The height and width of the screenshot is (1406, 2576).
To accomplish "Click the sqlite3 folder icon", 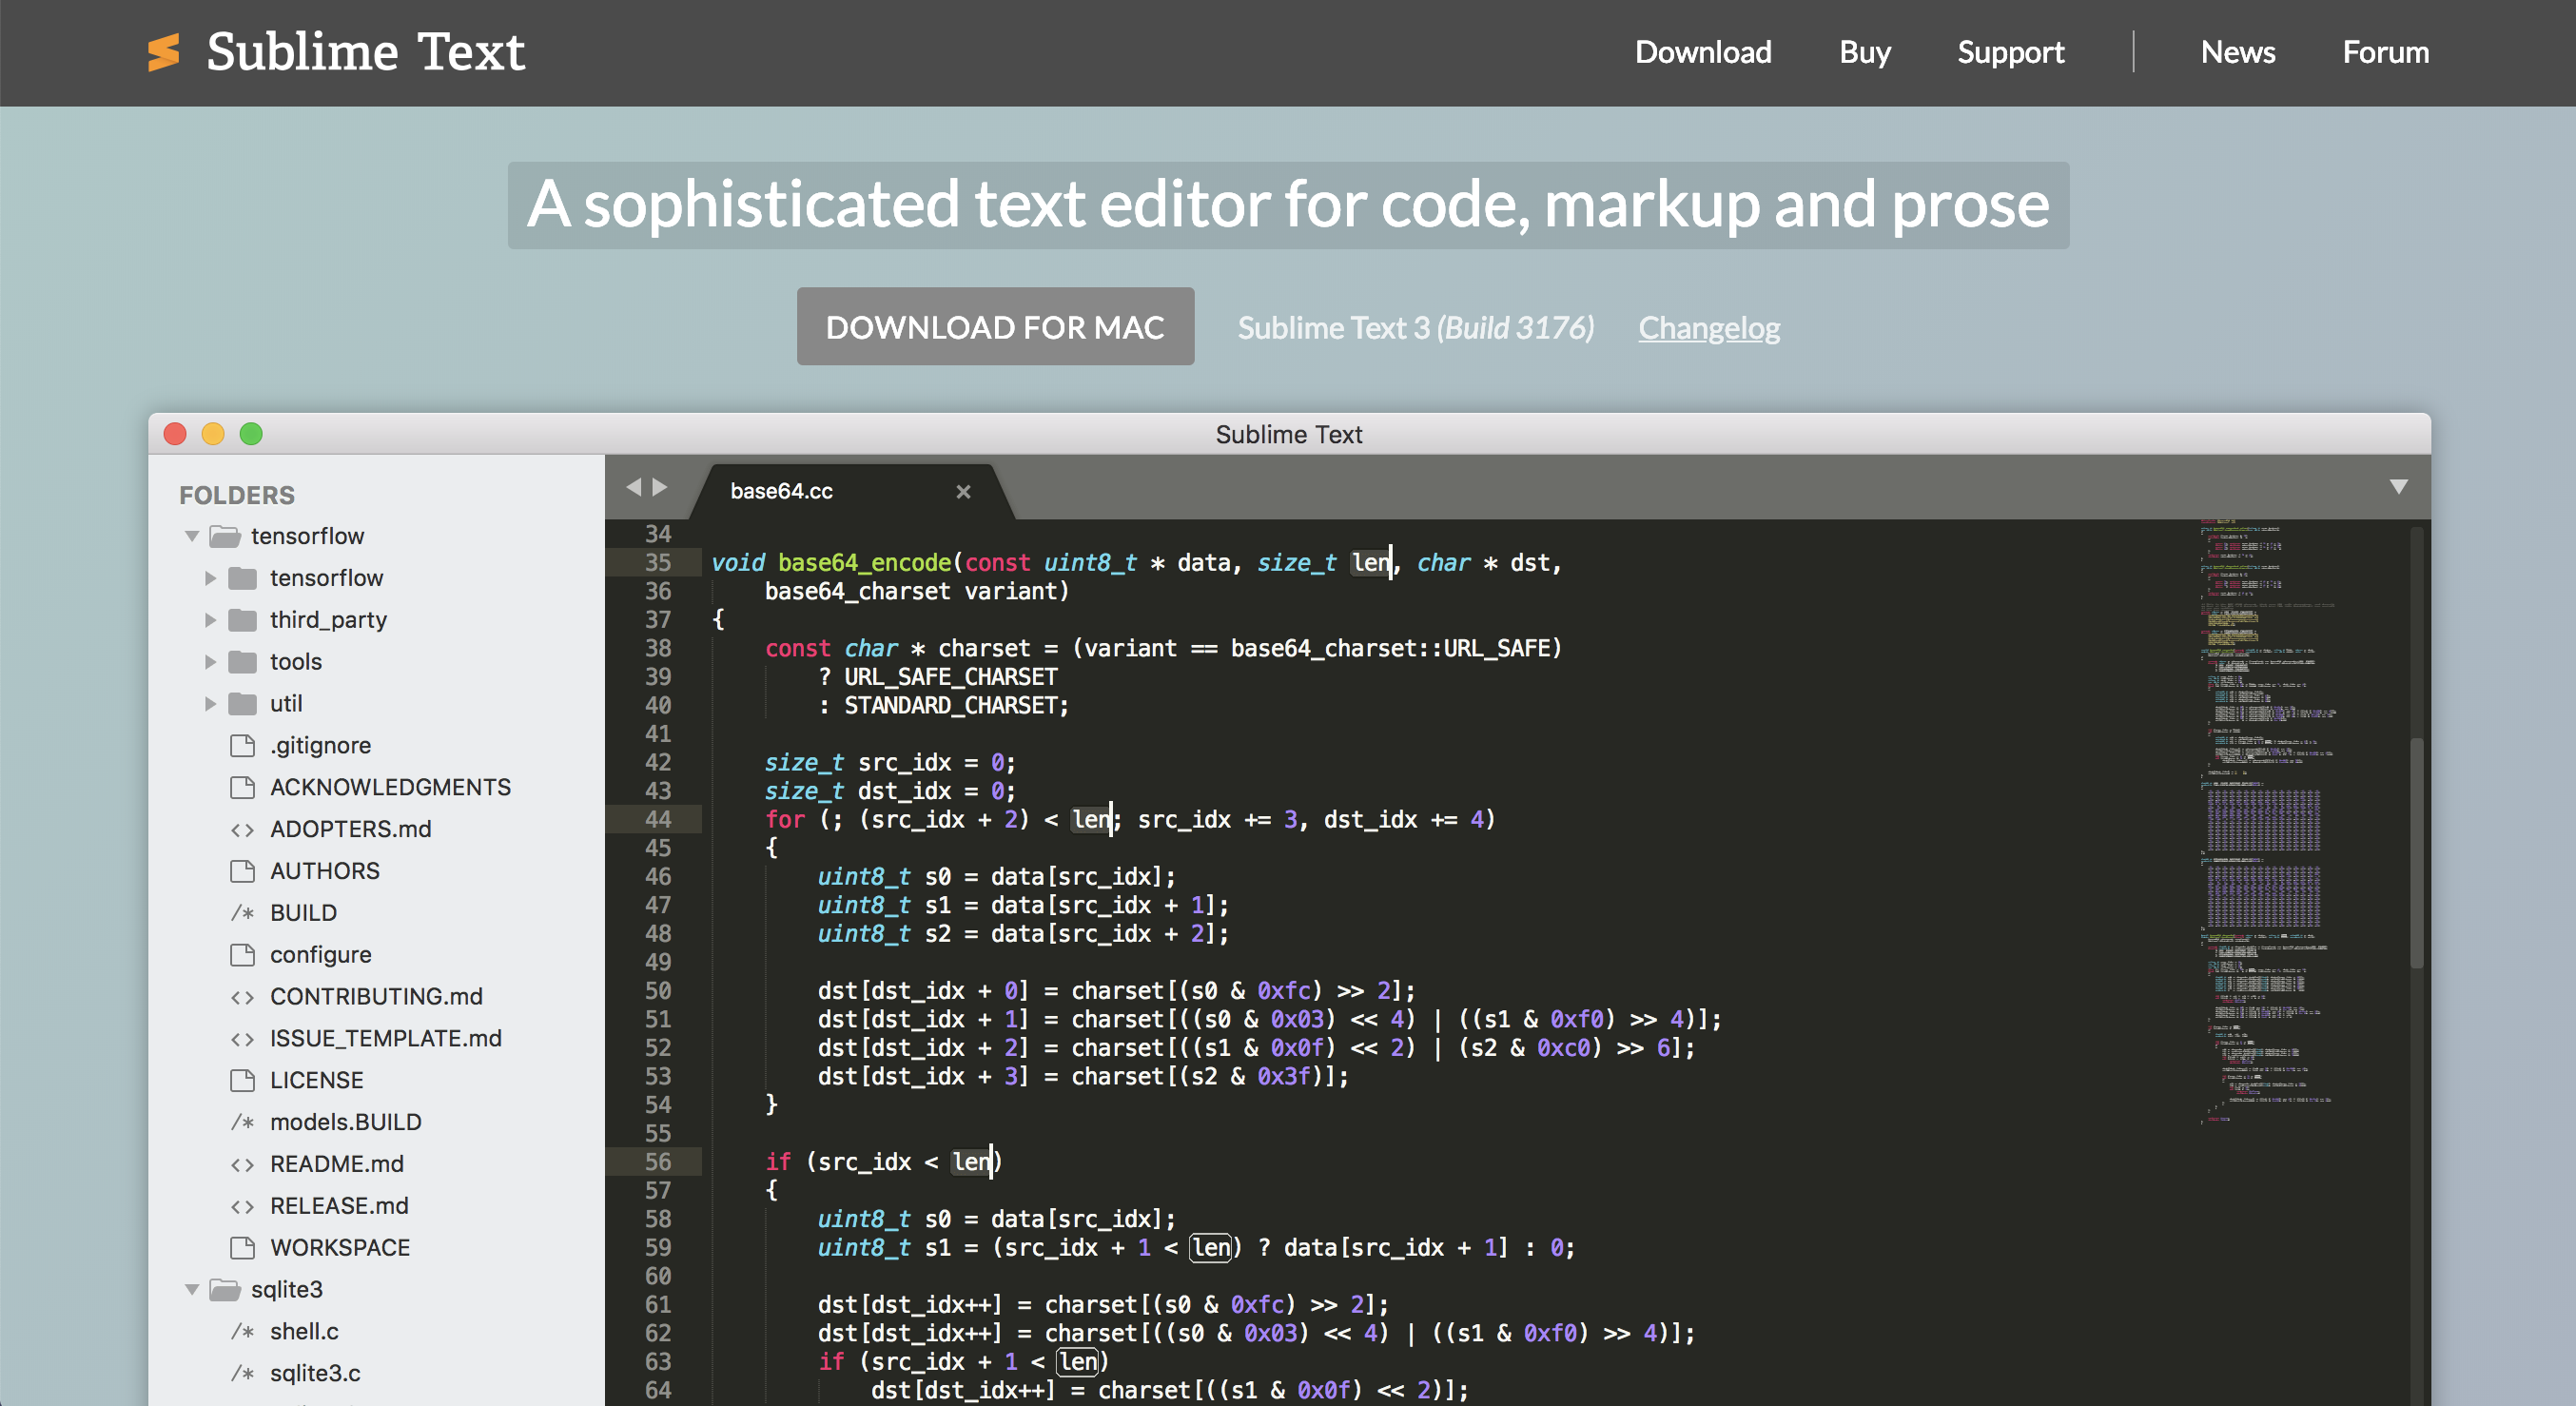I will click(225, 1290).
